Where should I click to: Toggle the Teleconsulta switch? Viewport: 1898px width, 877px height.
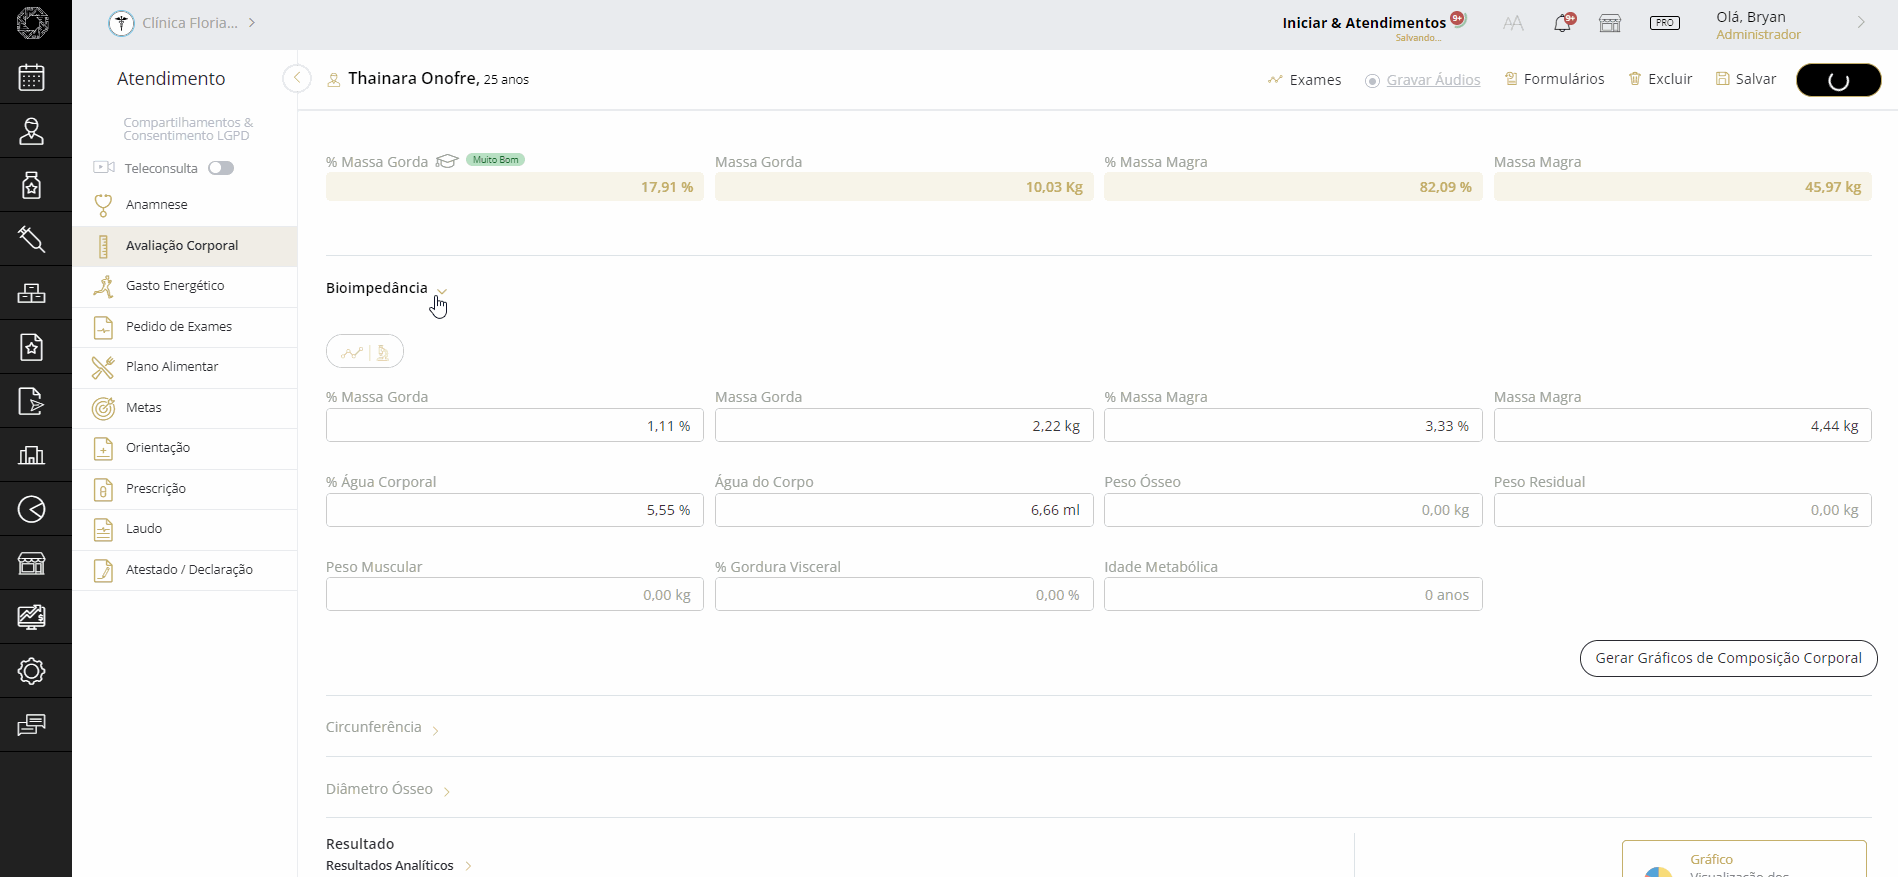[221, 168]
